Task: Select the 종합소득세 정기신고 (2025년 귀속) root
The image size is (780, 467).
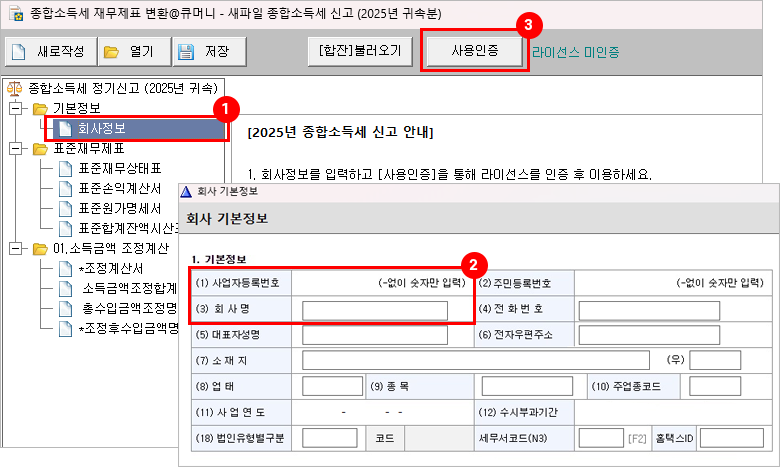Action: pos(123,89)
